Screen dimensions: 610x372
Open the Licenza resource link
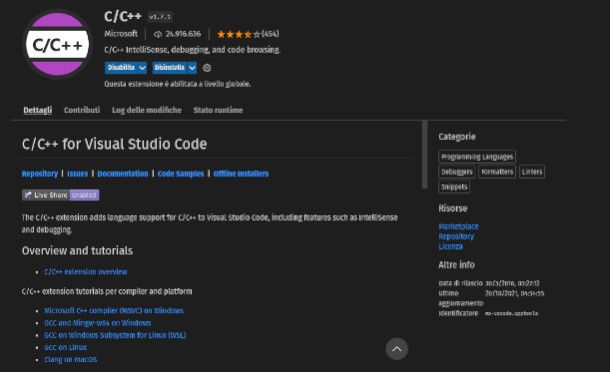tap(450, 246)
